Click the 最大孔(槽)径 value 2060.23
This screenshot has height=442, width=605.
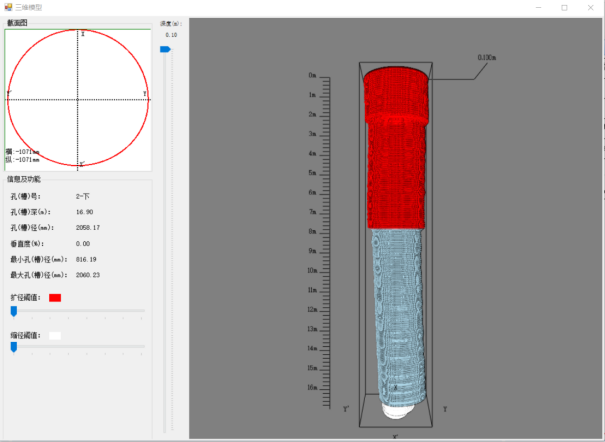90,275
